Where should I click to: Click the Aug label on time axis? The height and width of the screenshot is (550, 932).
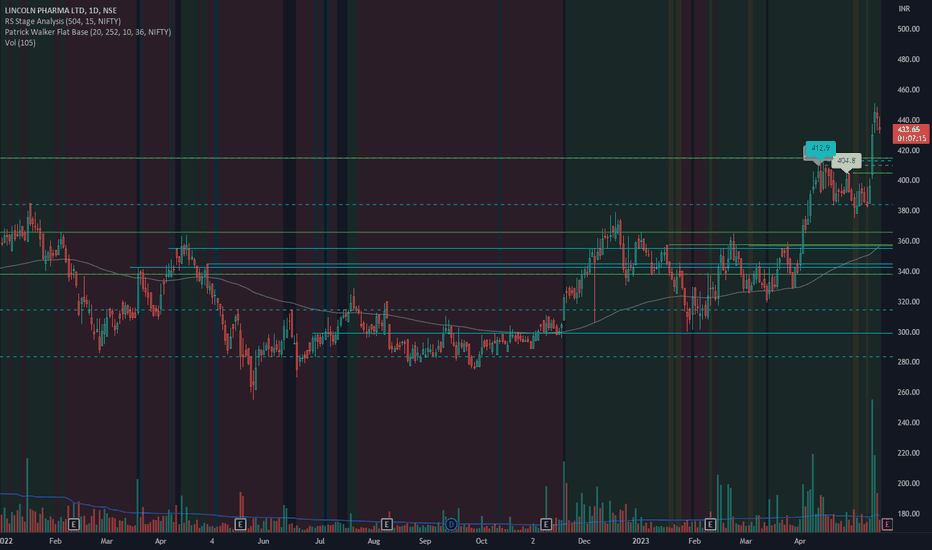pyautogui.click(x=373, y=541)
